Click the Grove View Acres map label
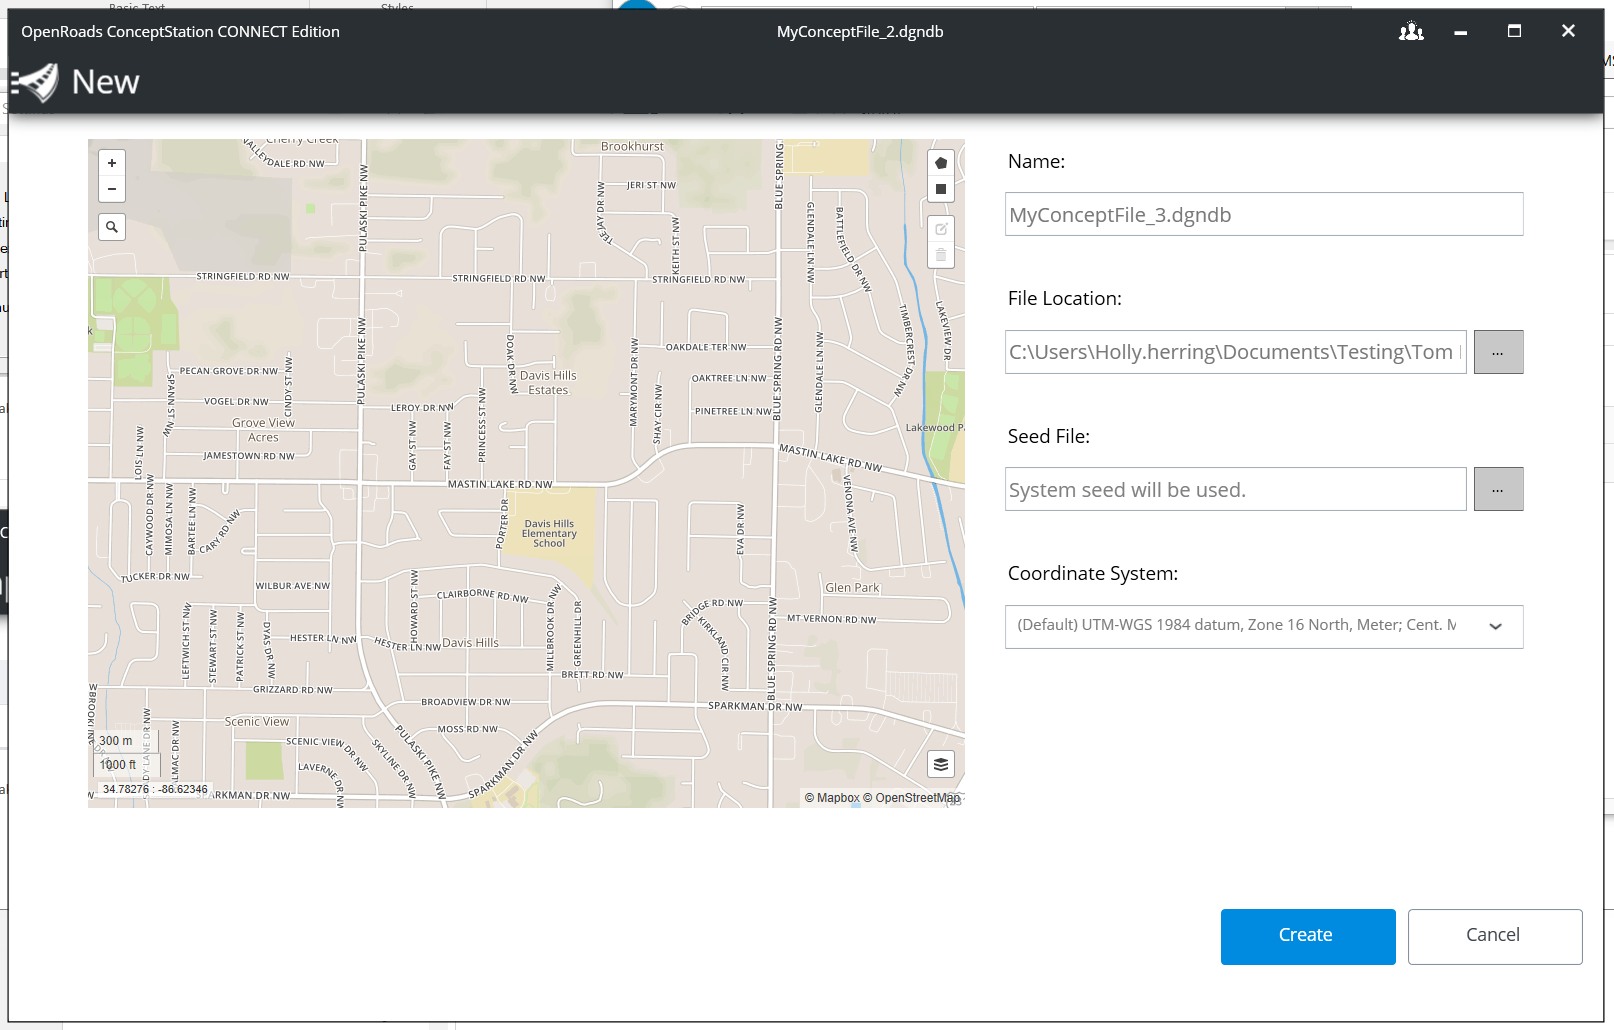This screenshot has height=1030, width=1614. 263,430
